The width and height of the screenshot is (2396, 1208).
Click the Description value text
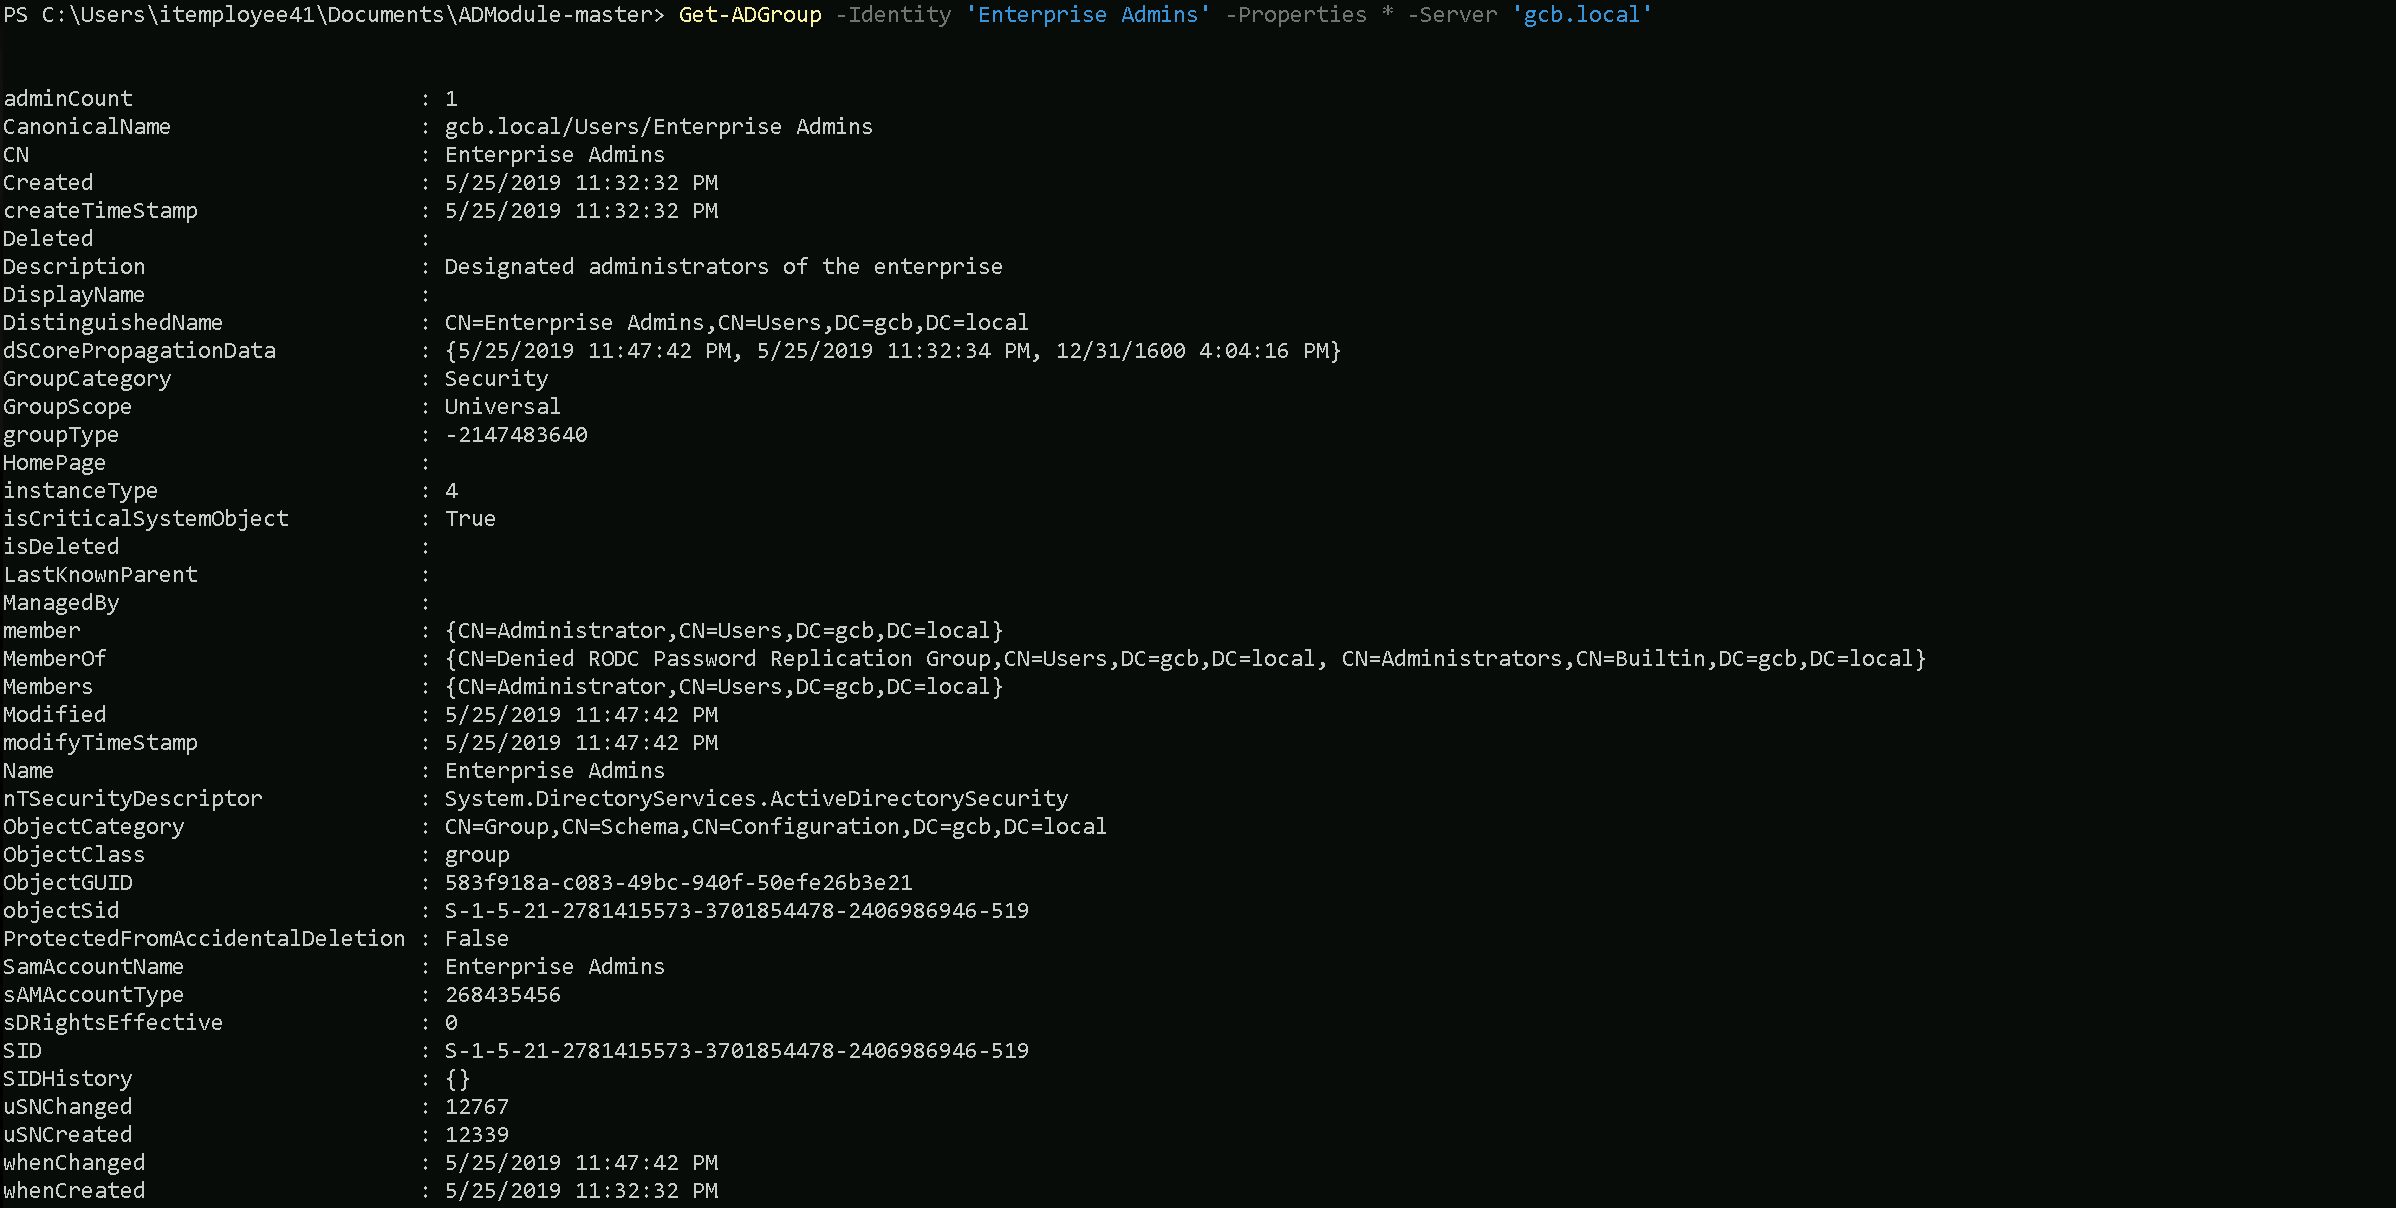[723, 267]
